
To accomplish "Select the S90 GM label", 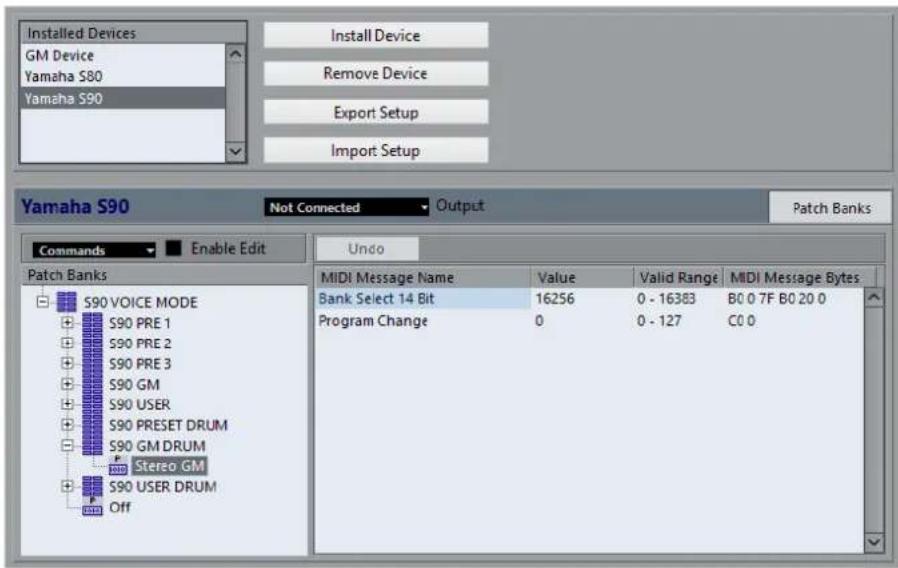I will [x=134, y=384].
